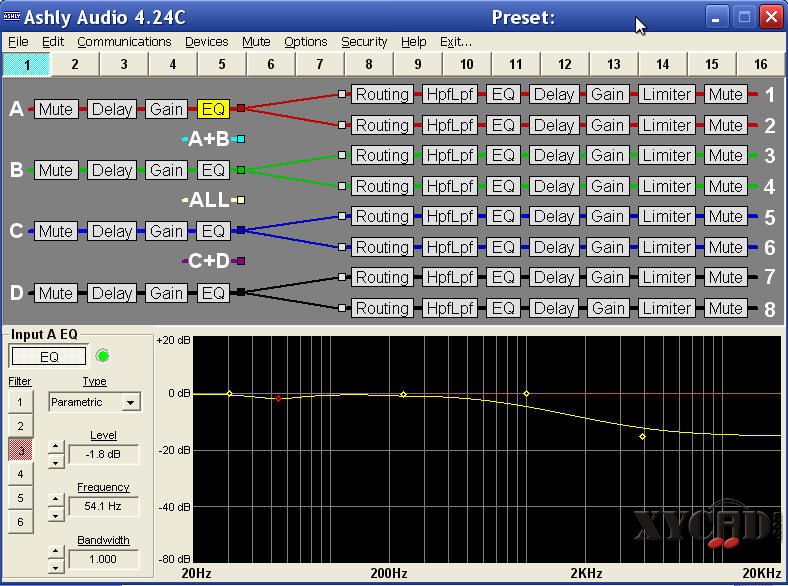Viewport: 788px width, 586px height.
Task: Open the Communications menu
Action: [124, 42]
